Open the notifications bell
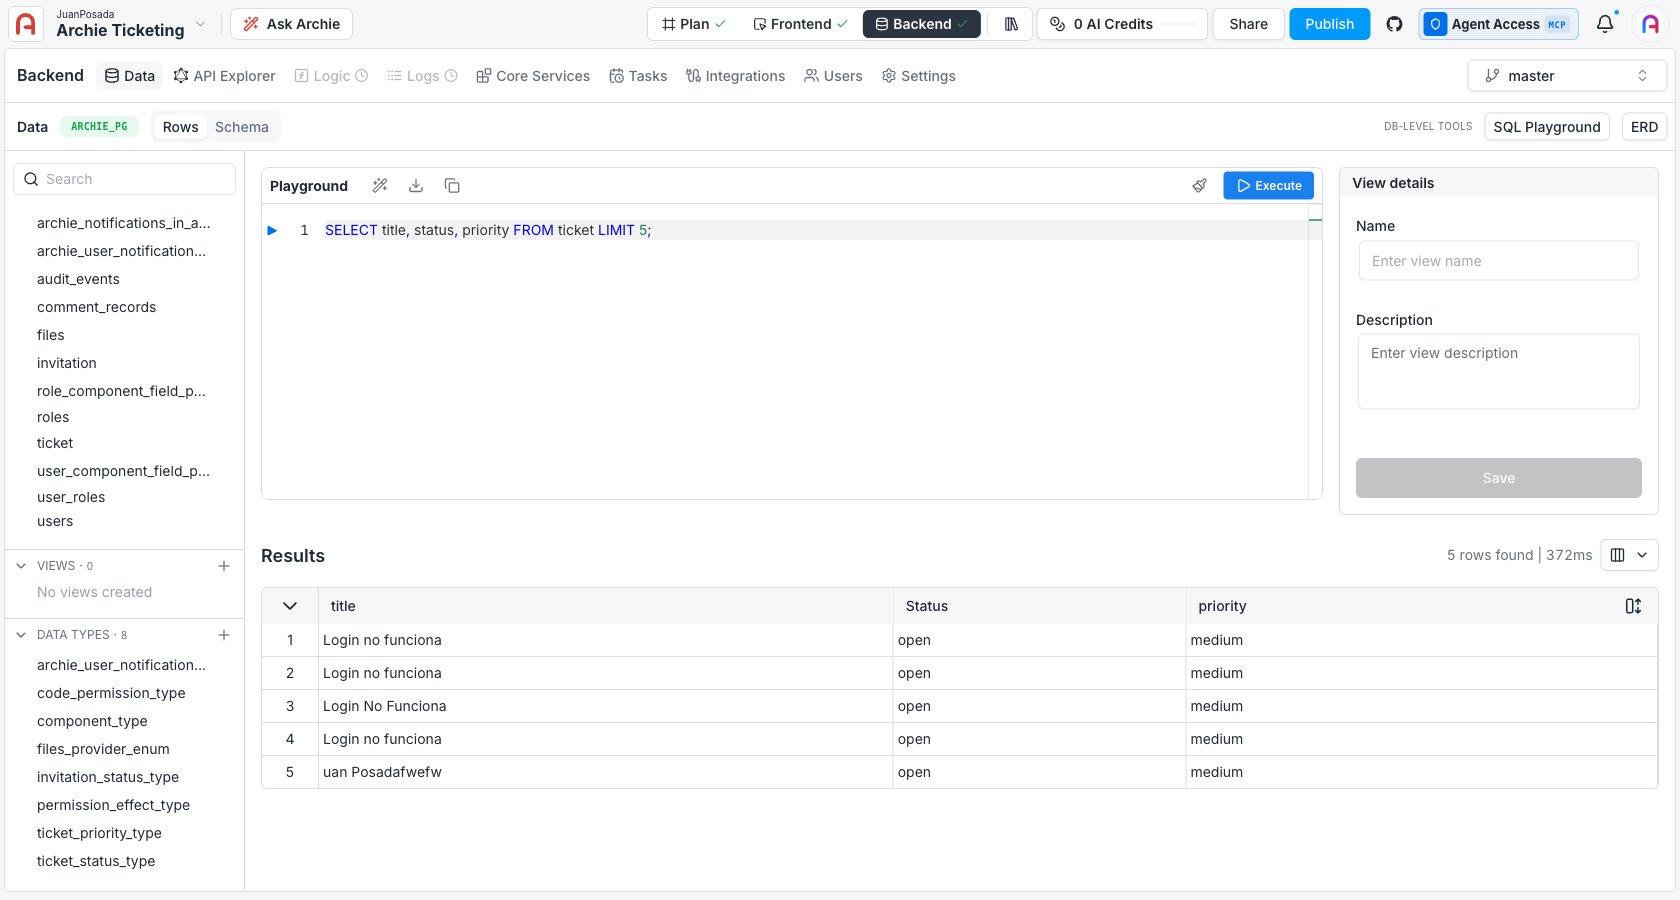 point(1605,24)
